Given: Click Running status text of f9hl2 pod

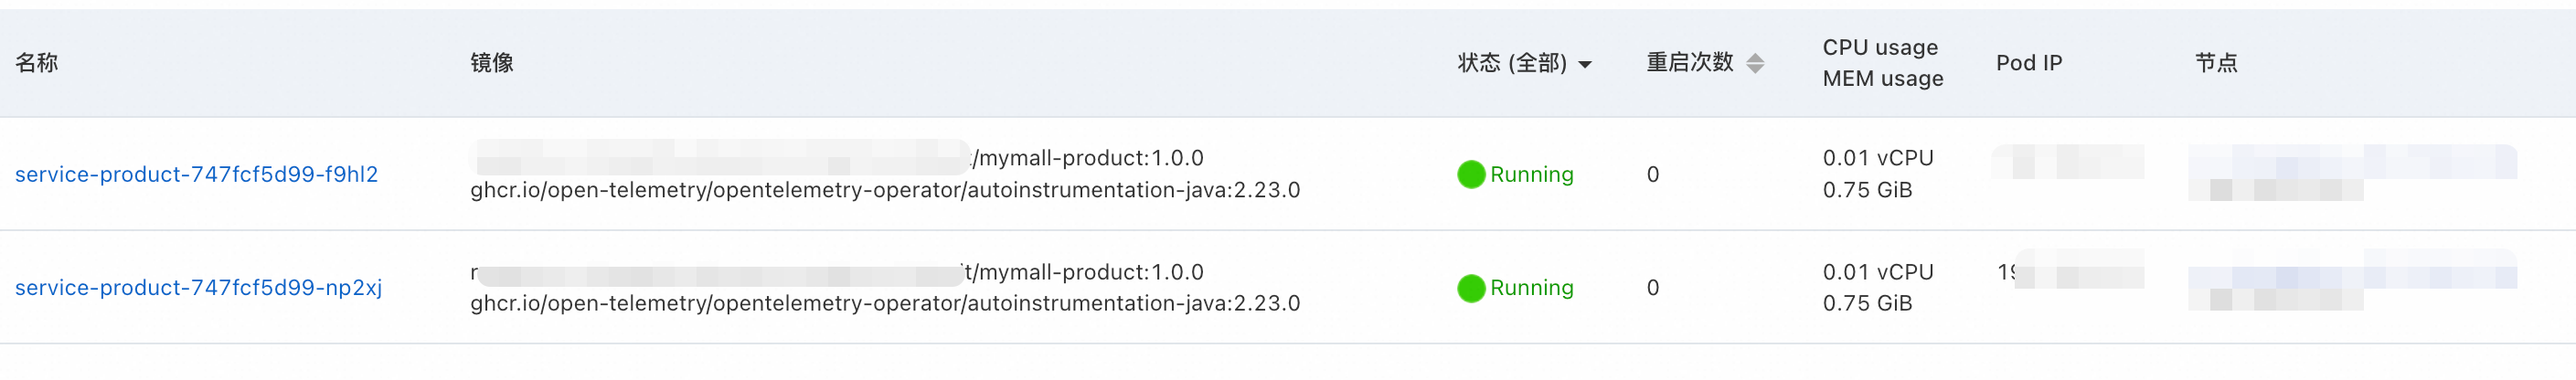Looking at the screenshot, I should coord(1531,175).
